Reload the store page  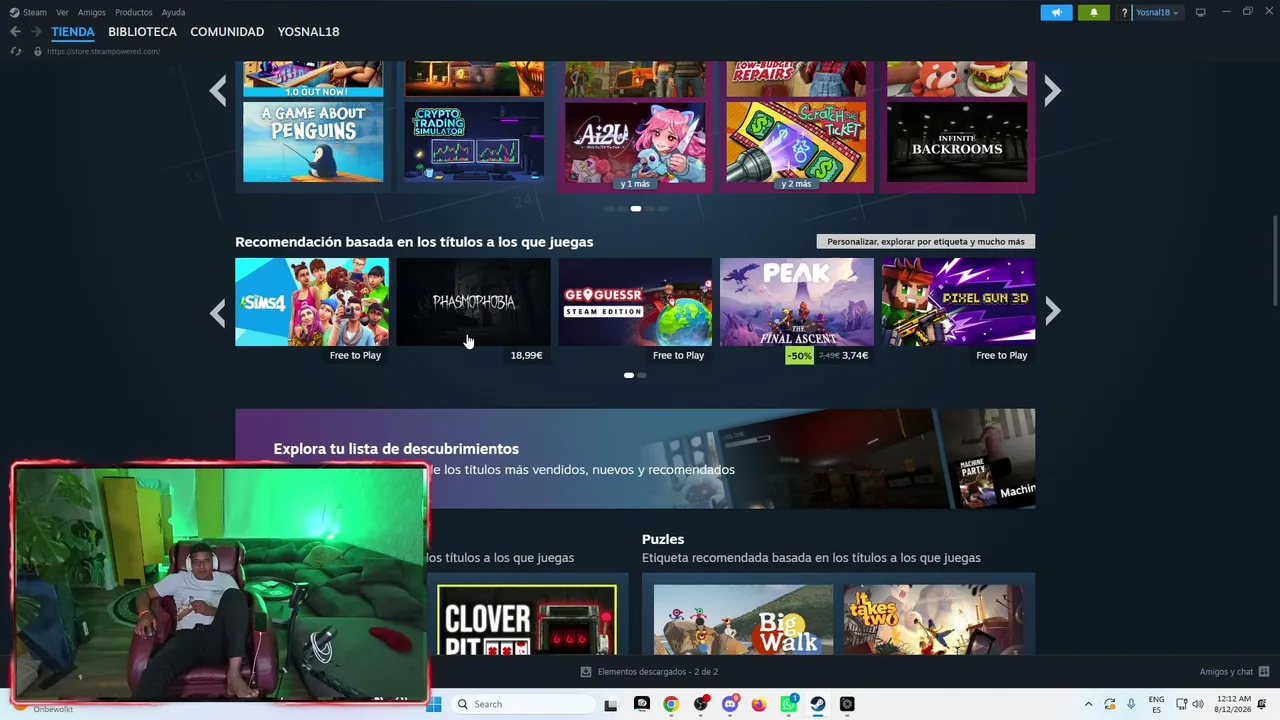(x=15, y=51)
